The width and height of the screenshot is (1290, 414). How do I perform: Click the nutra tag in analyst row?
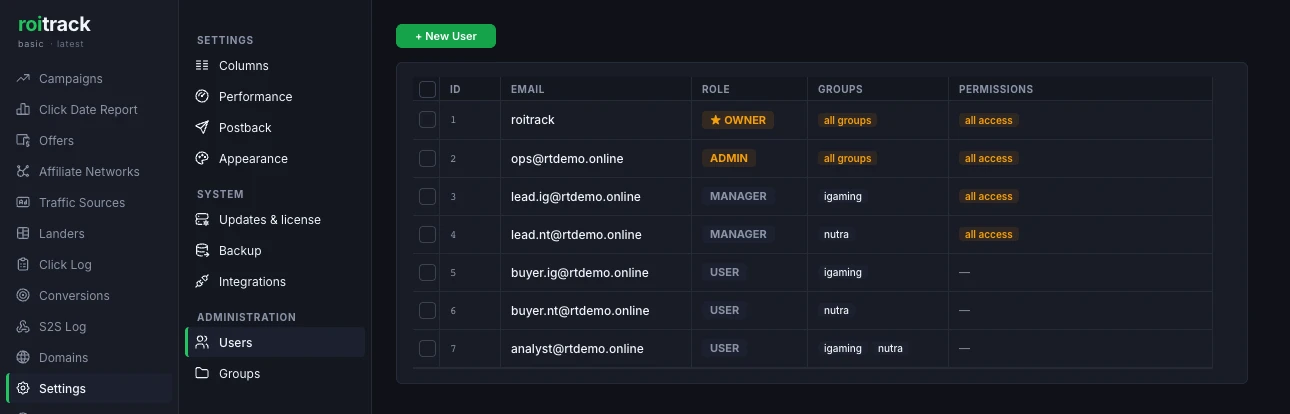pos(890,348)
